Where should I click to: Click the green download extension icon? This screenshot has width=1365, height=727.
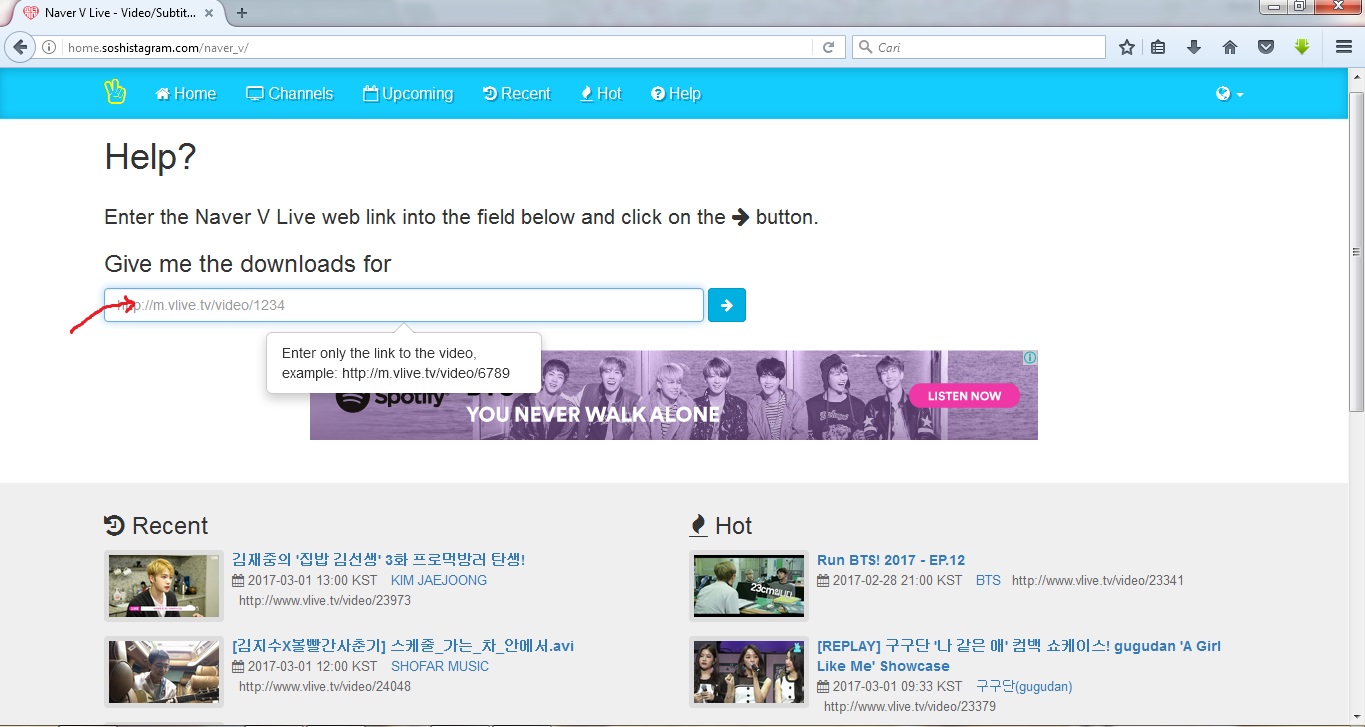[1301, 47]
